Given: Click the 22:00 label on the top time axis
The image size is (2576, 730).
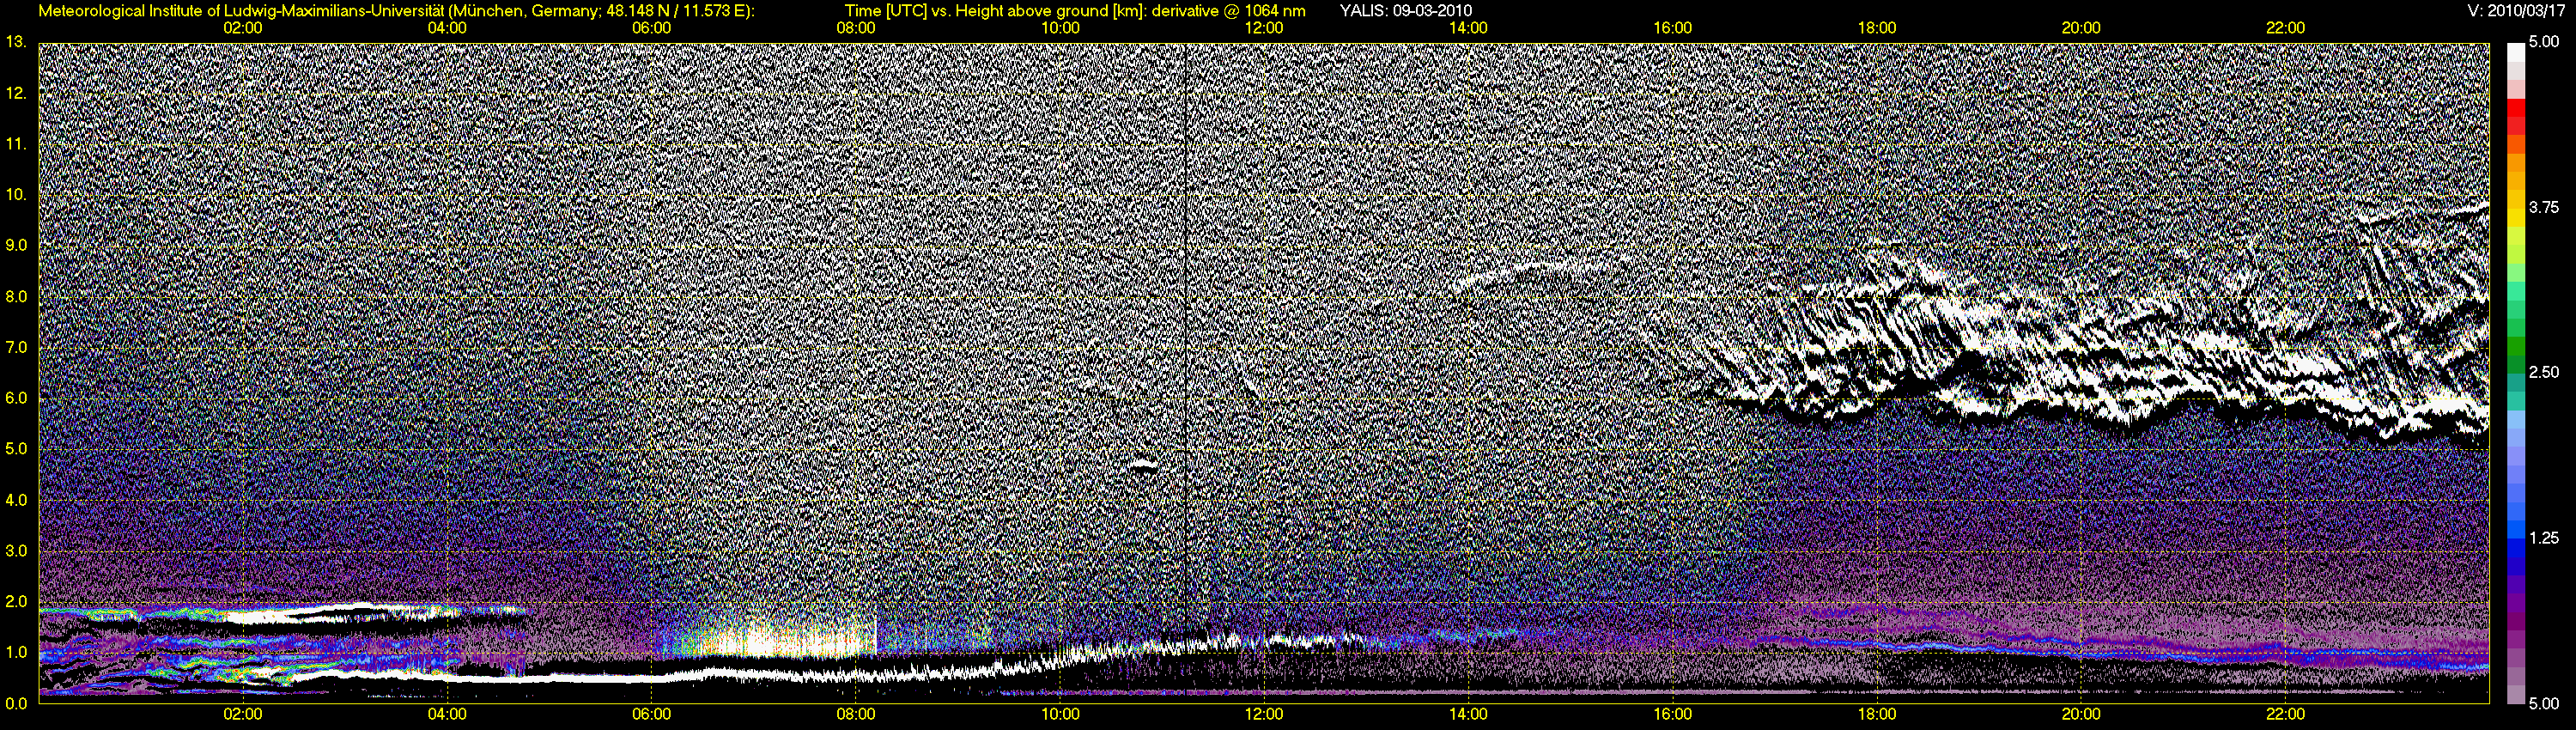Looking at the screenshot, I should click(x=2285, y=28).
